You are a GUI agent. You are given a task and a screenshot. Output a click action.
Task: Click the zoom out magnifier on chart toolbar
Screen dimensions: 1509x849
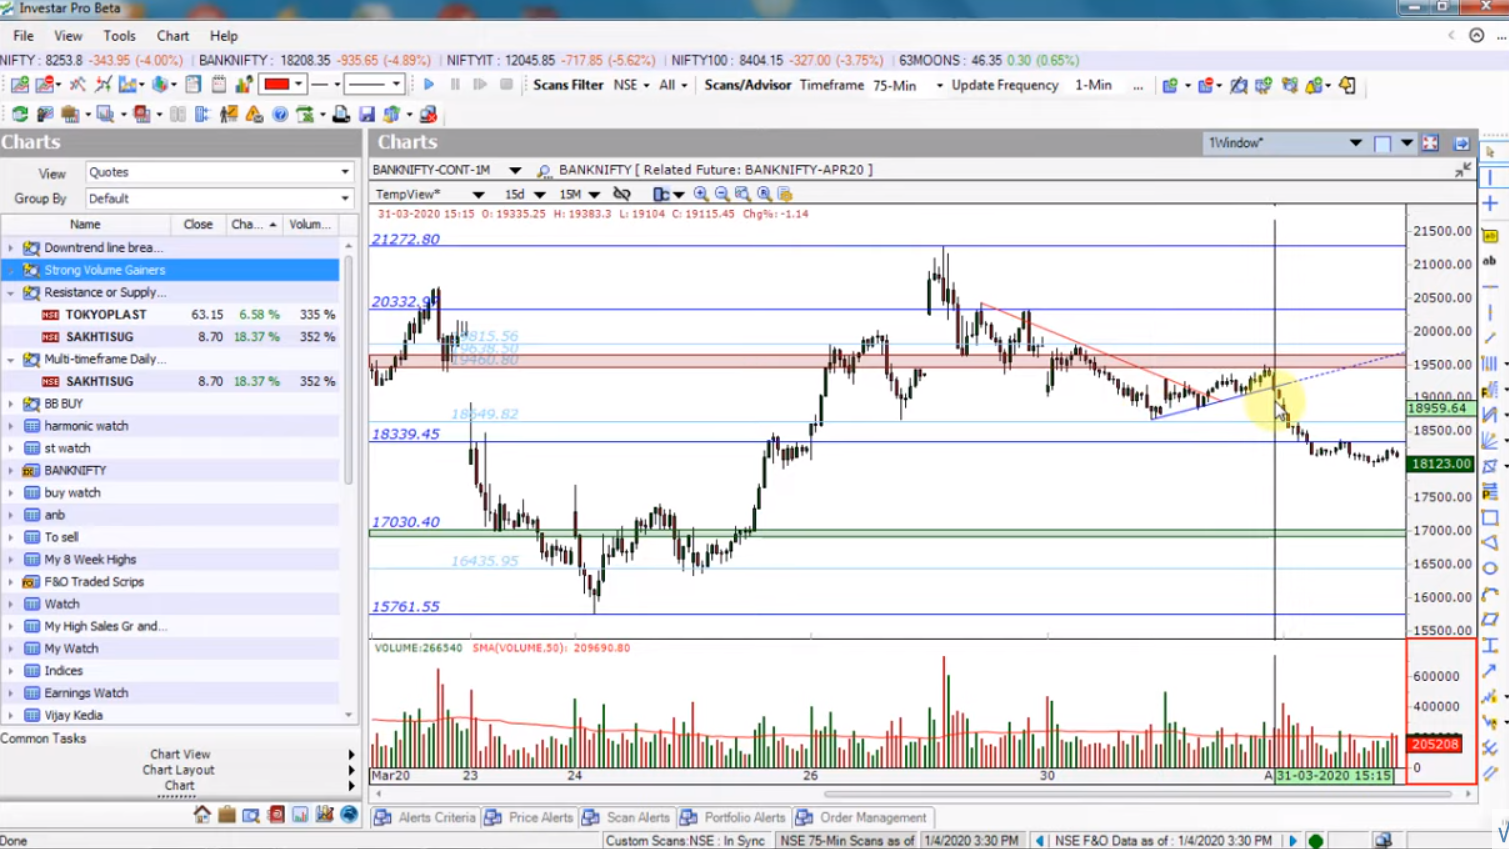click(x=722, y=194)
